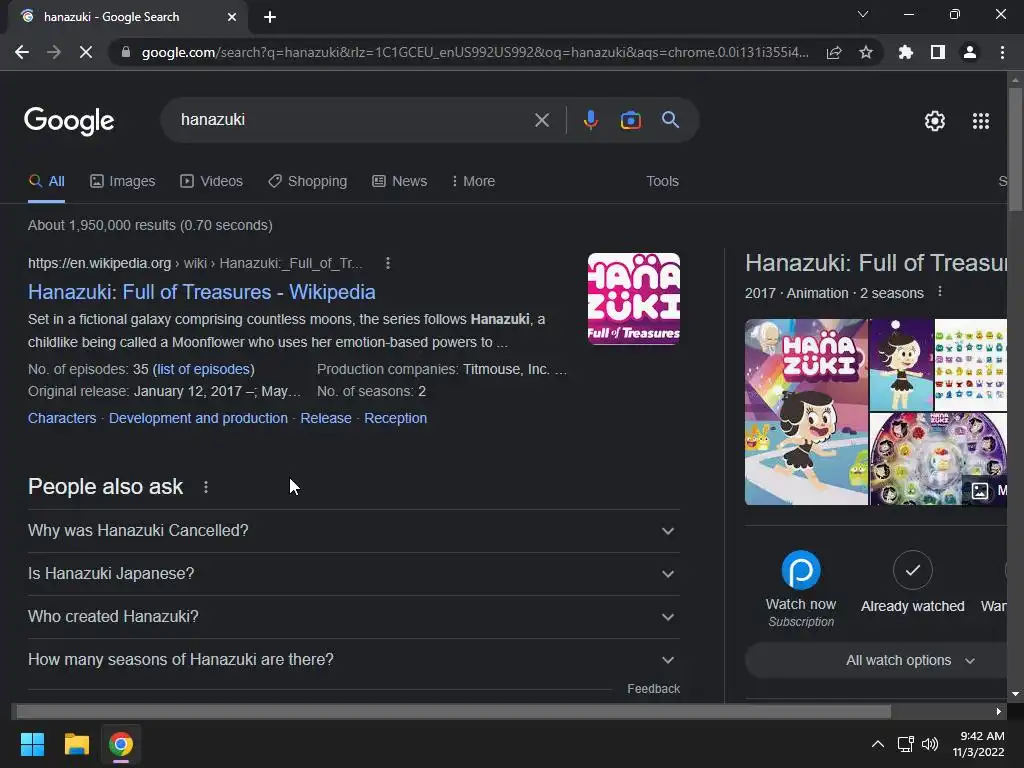The width and height of the screenshot is (1024, 768).
Task: Expand How many seasons of Hanazuki question
Action: click(353, 660)
